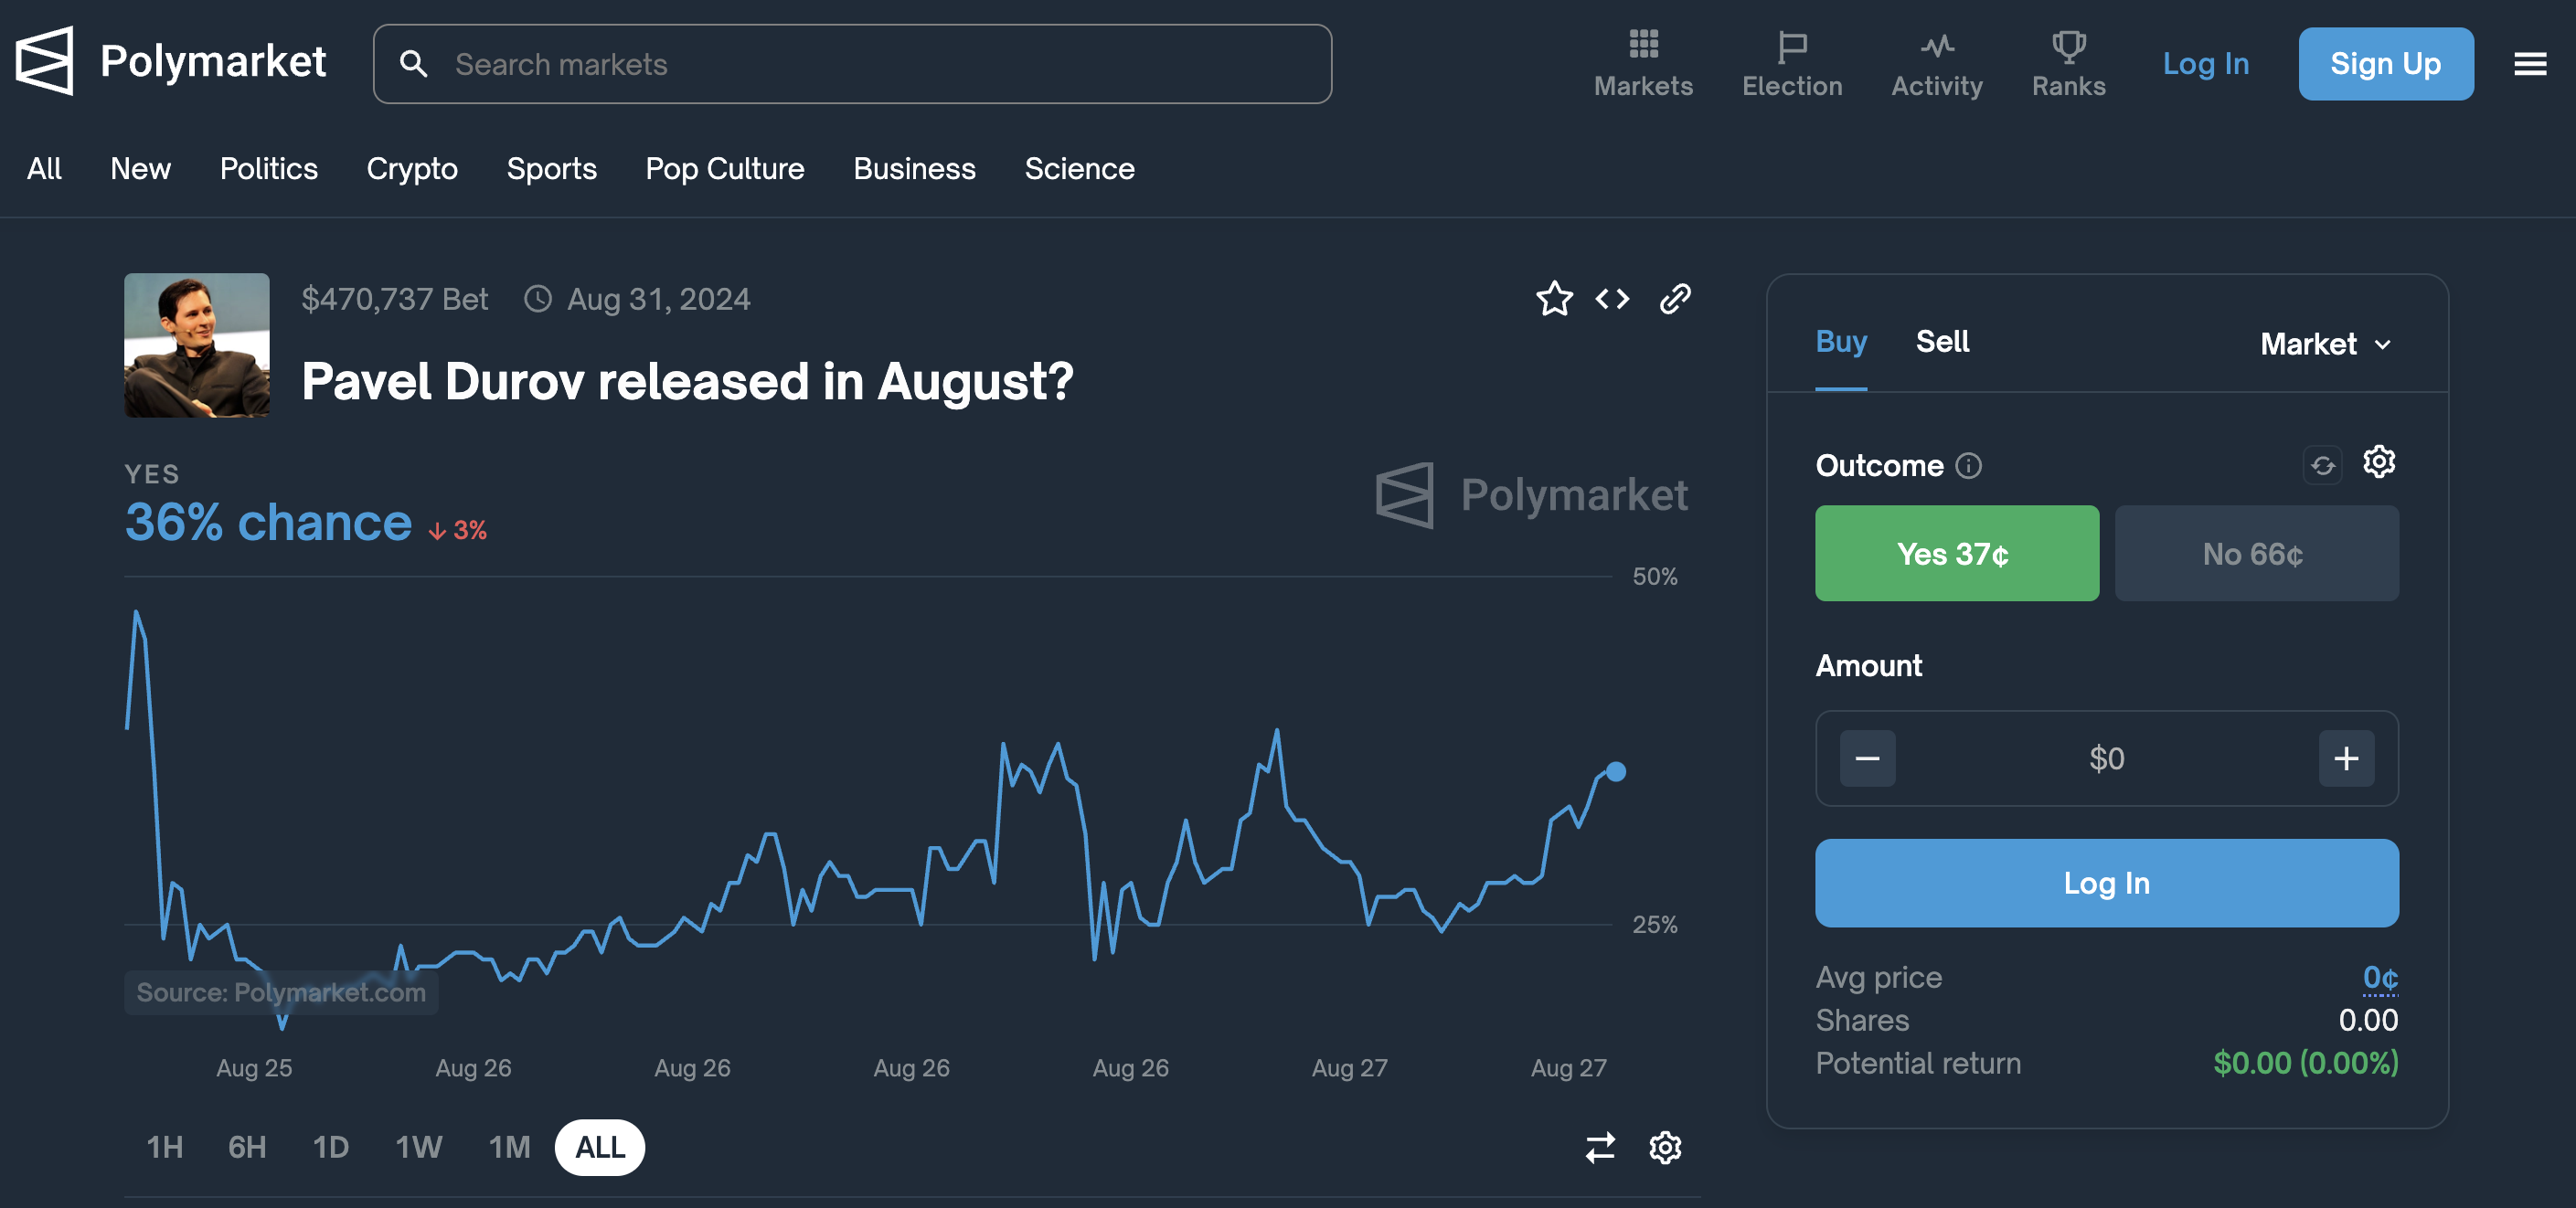Click the Polymarket logo icon

[x=45, y=62]
